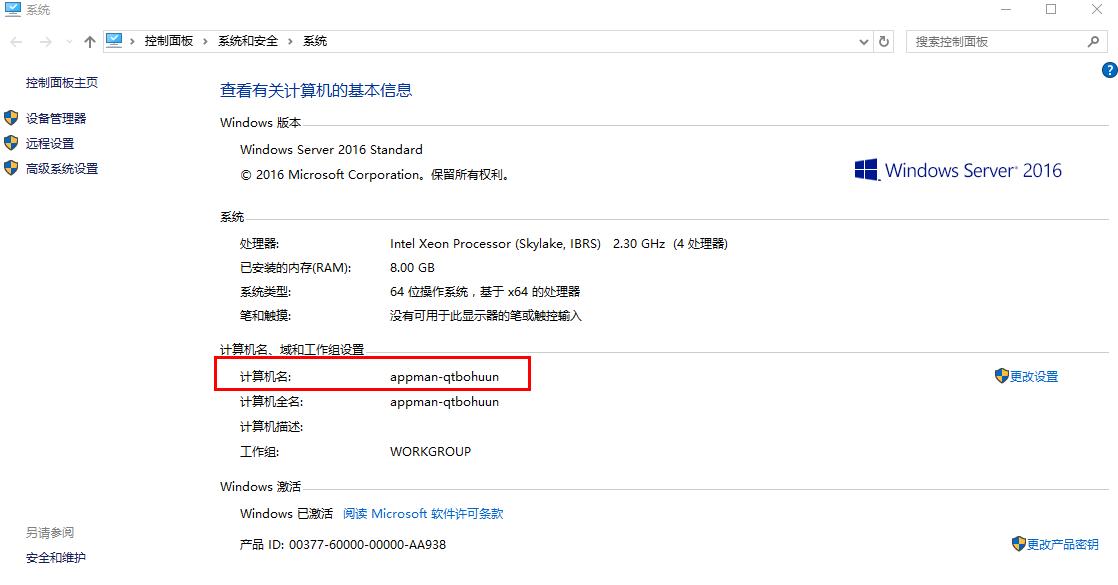Click the Forward navigation arrow
Image resolution: width=1118 pixels, height=585 pixels.
[46, 42]
